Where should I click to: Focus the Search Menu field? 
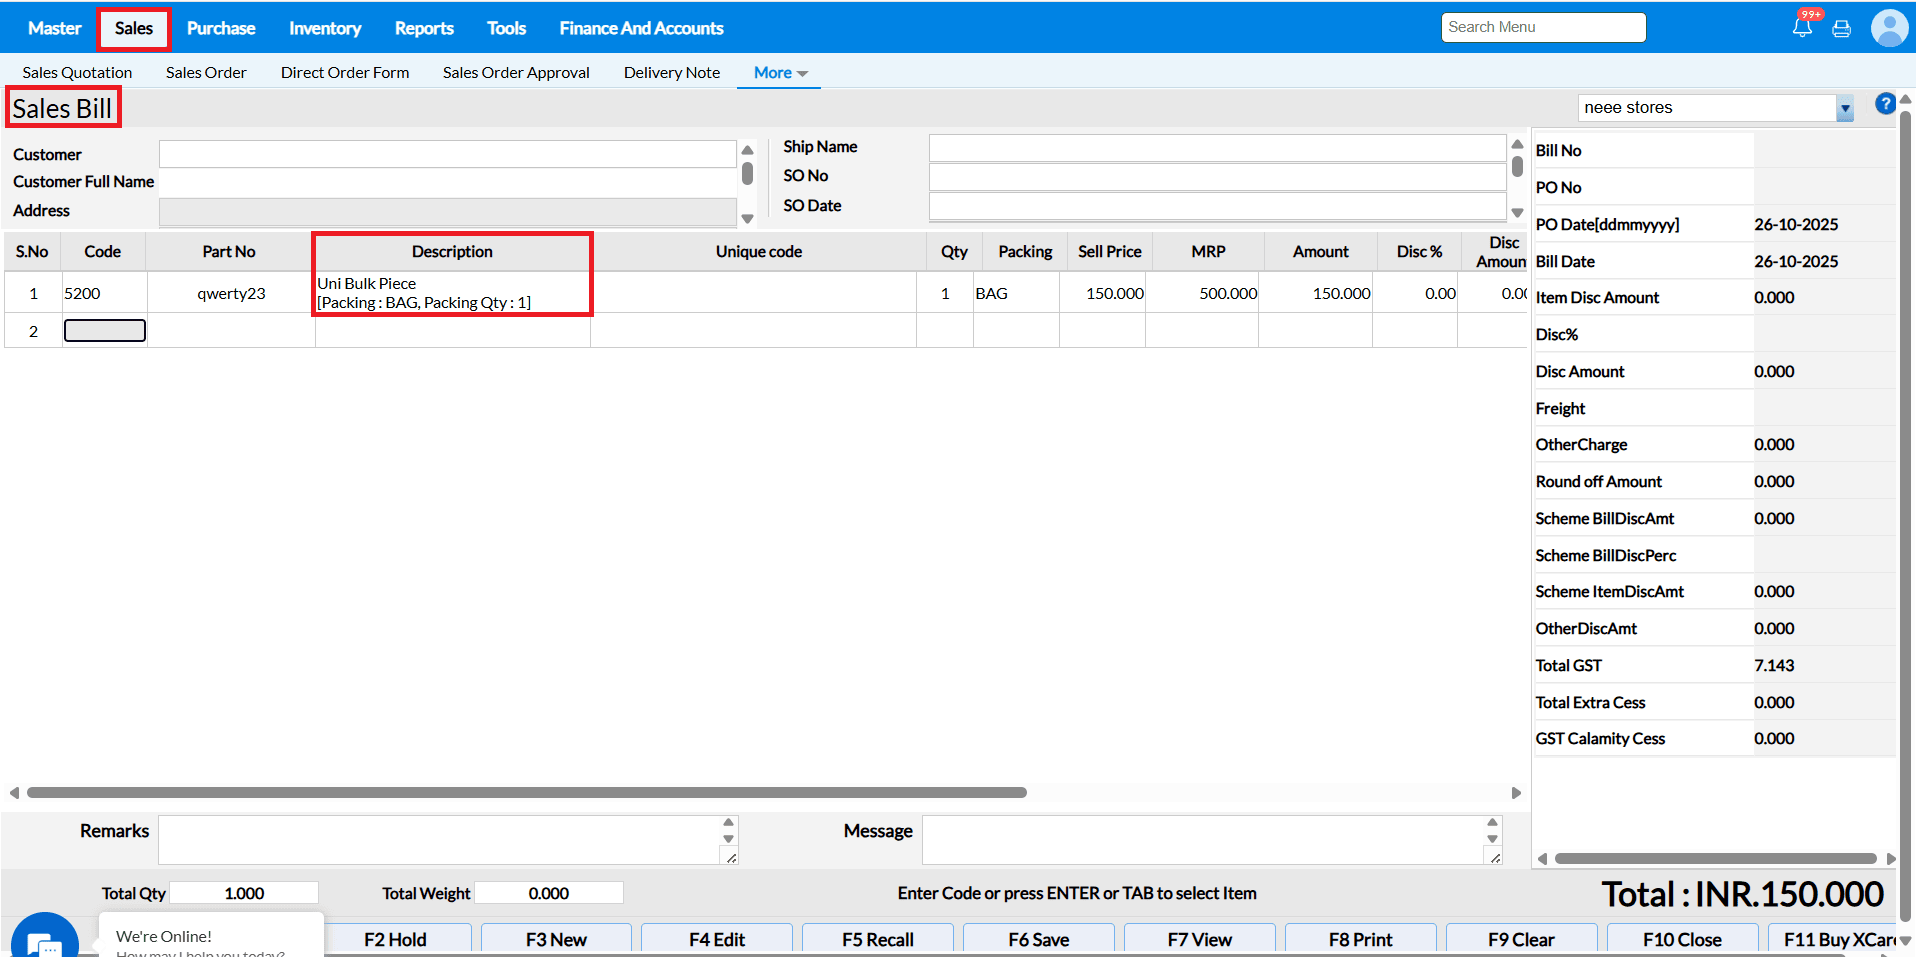[x=1543, y=27]
